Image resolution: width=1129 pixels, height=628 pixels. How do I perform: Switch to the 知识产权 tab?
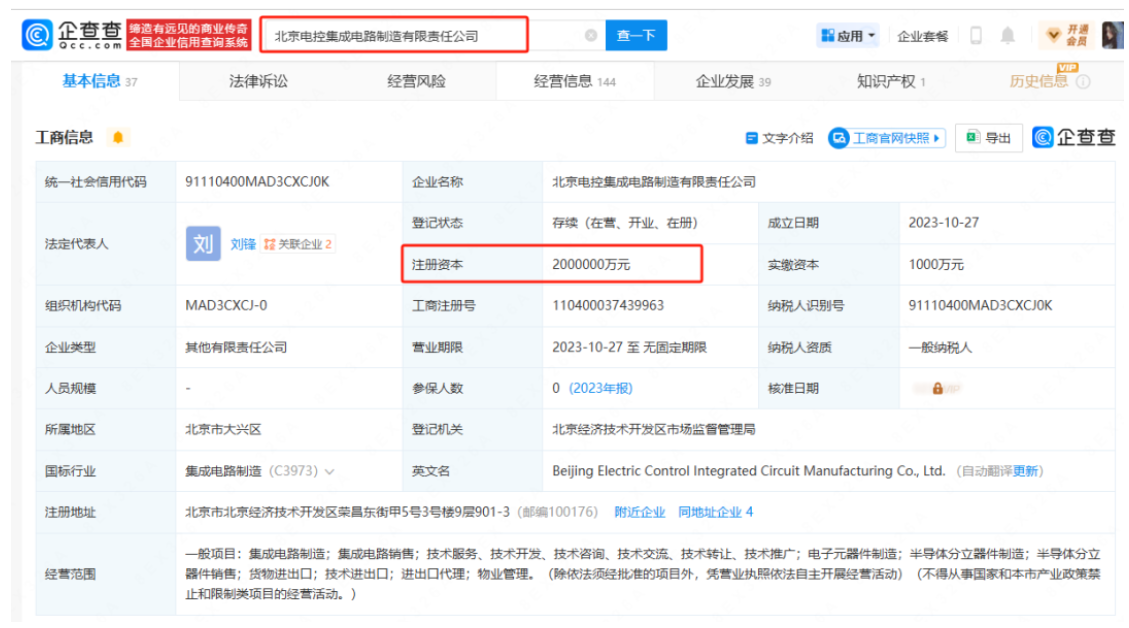pos(891,81)
